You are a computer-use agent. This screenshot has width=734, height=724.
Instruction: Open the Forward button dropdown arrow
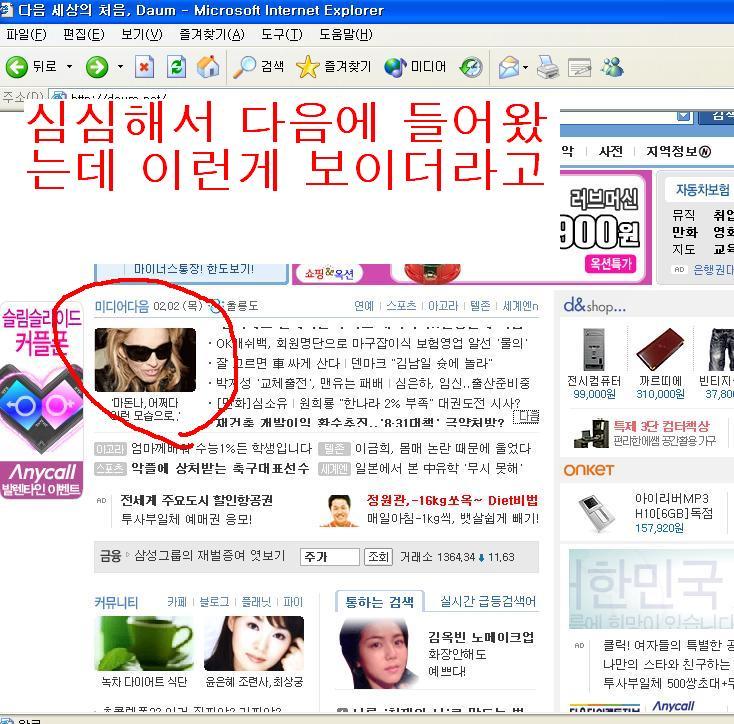(120, 67)
